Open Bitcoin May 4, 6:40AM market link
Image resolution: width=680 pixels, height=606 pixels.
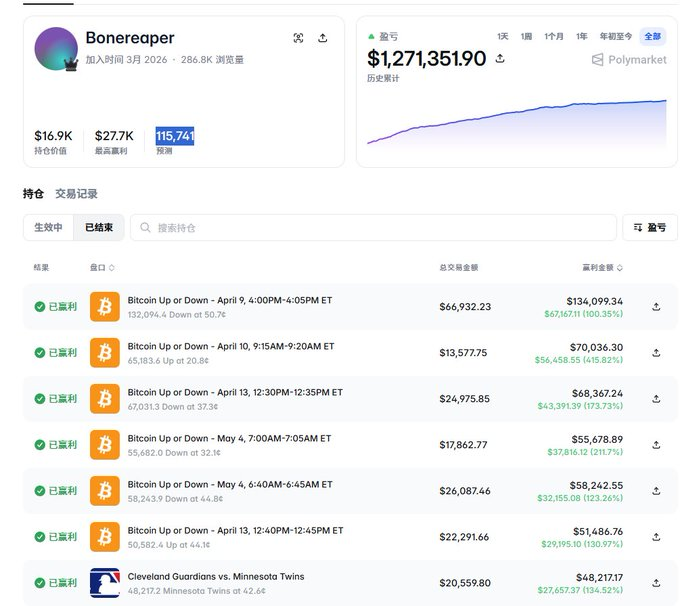pos(230,484)
